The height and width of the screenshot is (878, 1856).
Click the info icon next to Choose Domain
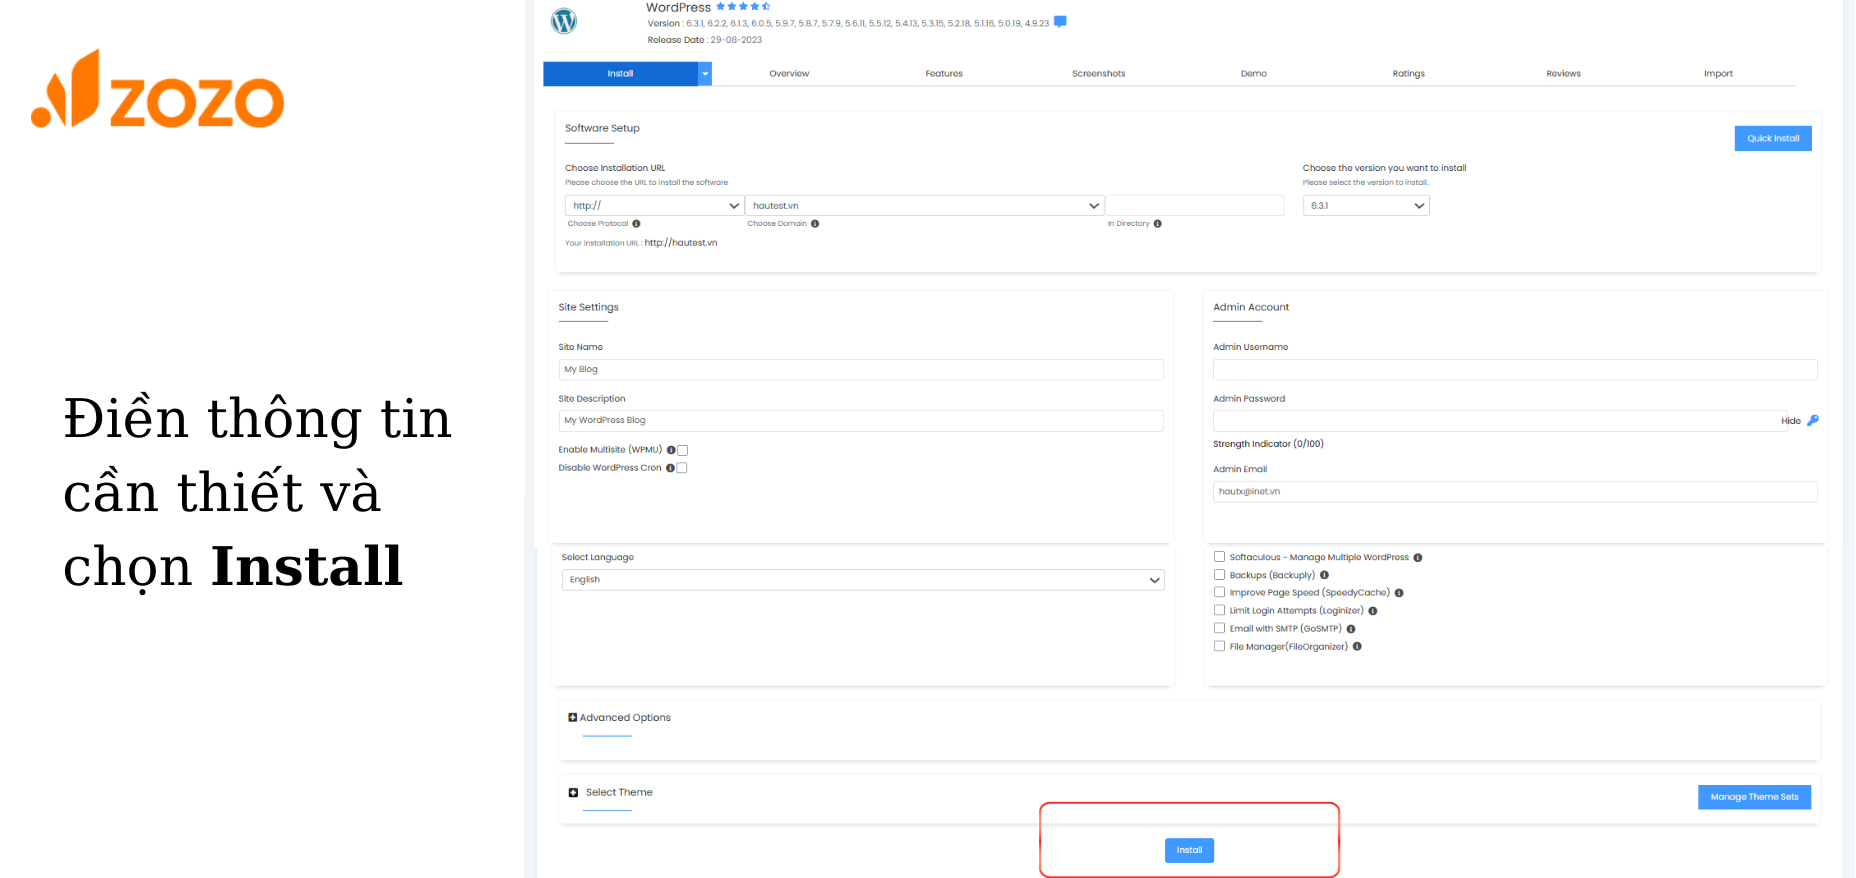[815, 224]
